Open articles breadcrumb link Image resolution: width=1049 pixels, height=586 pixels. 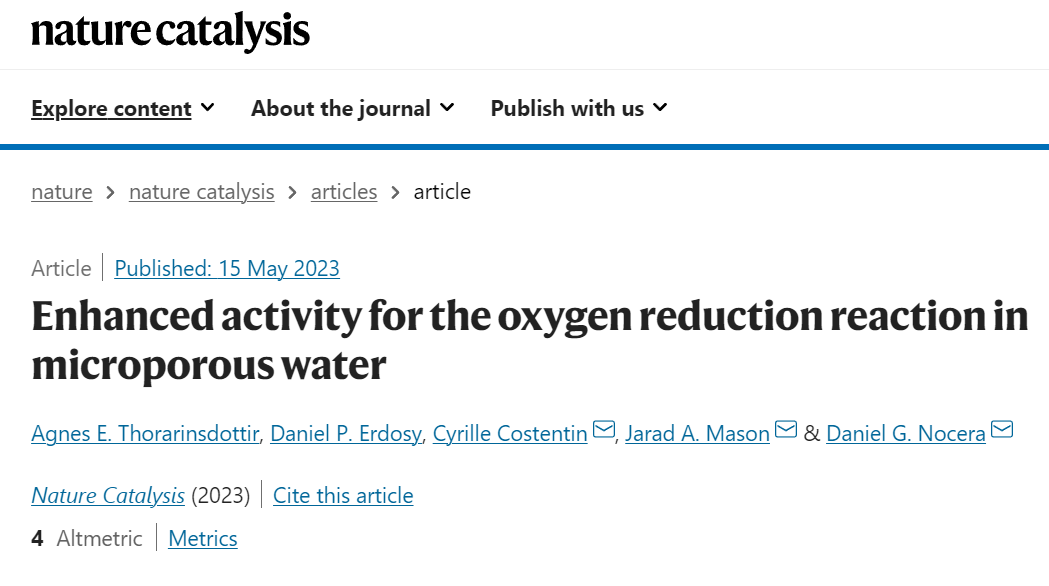pos(344,192)
